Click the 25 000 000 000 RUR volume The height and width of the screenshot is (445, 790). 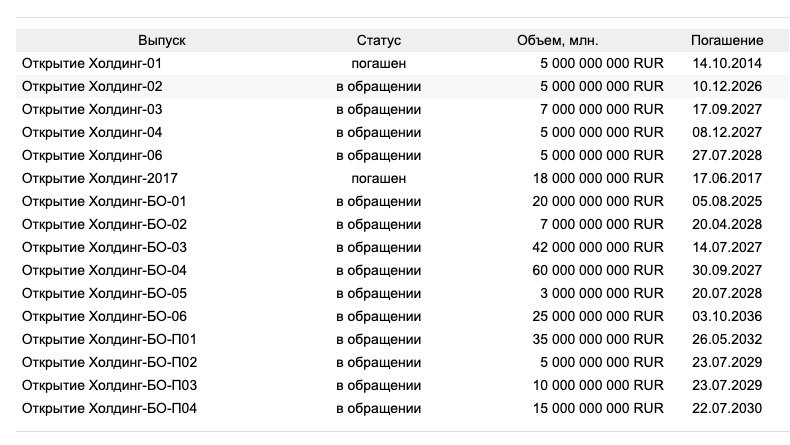click(x=598, y=316)
